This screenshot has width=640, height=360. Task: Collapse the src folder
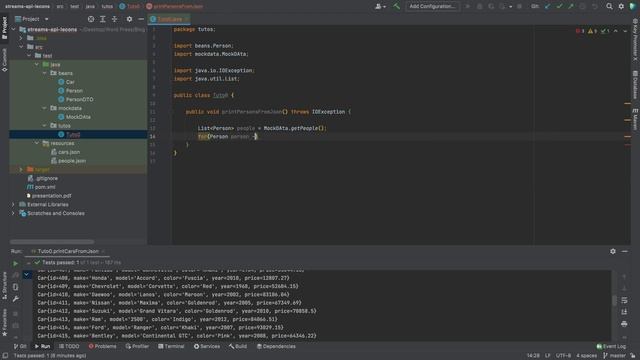pyautogui.click(x=21, y=47)
